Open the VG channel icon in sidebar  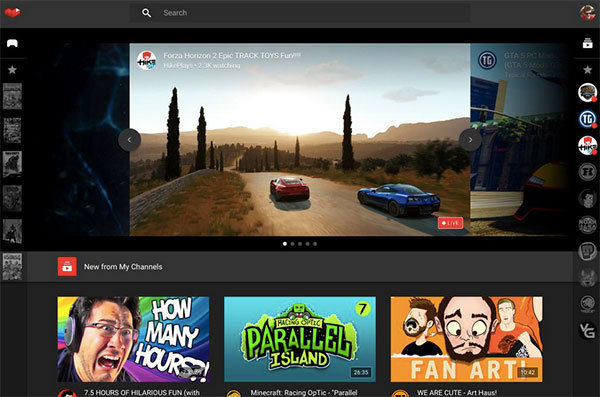tap(587, 330)
